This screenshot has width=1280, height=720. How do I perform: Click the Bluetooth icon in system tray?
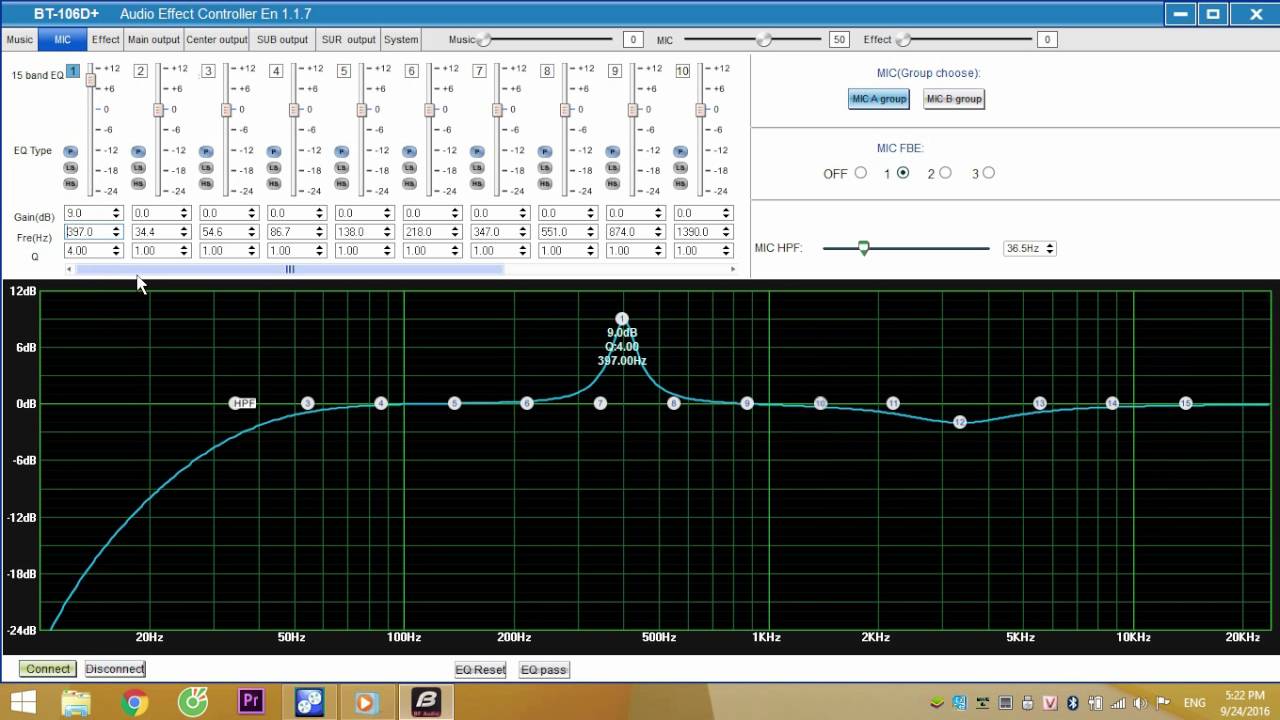[1073, 703]
